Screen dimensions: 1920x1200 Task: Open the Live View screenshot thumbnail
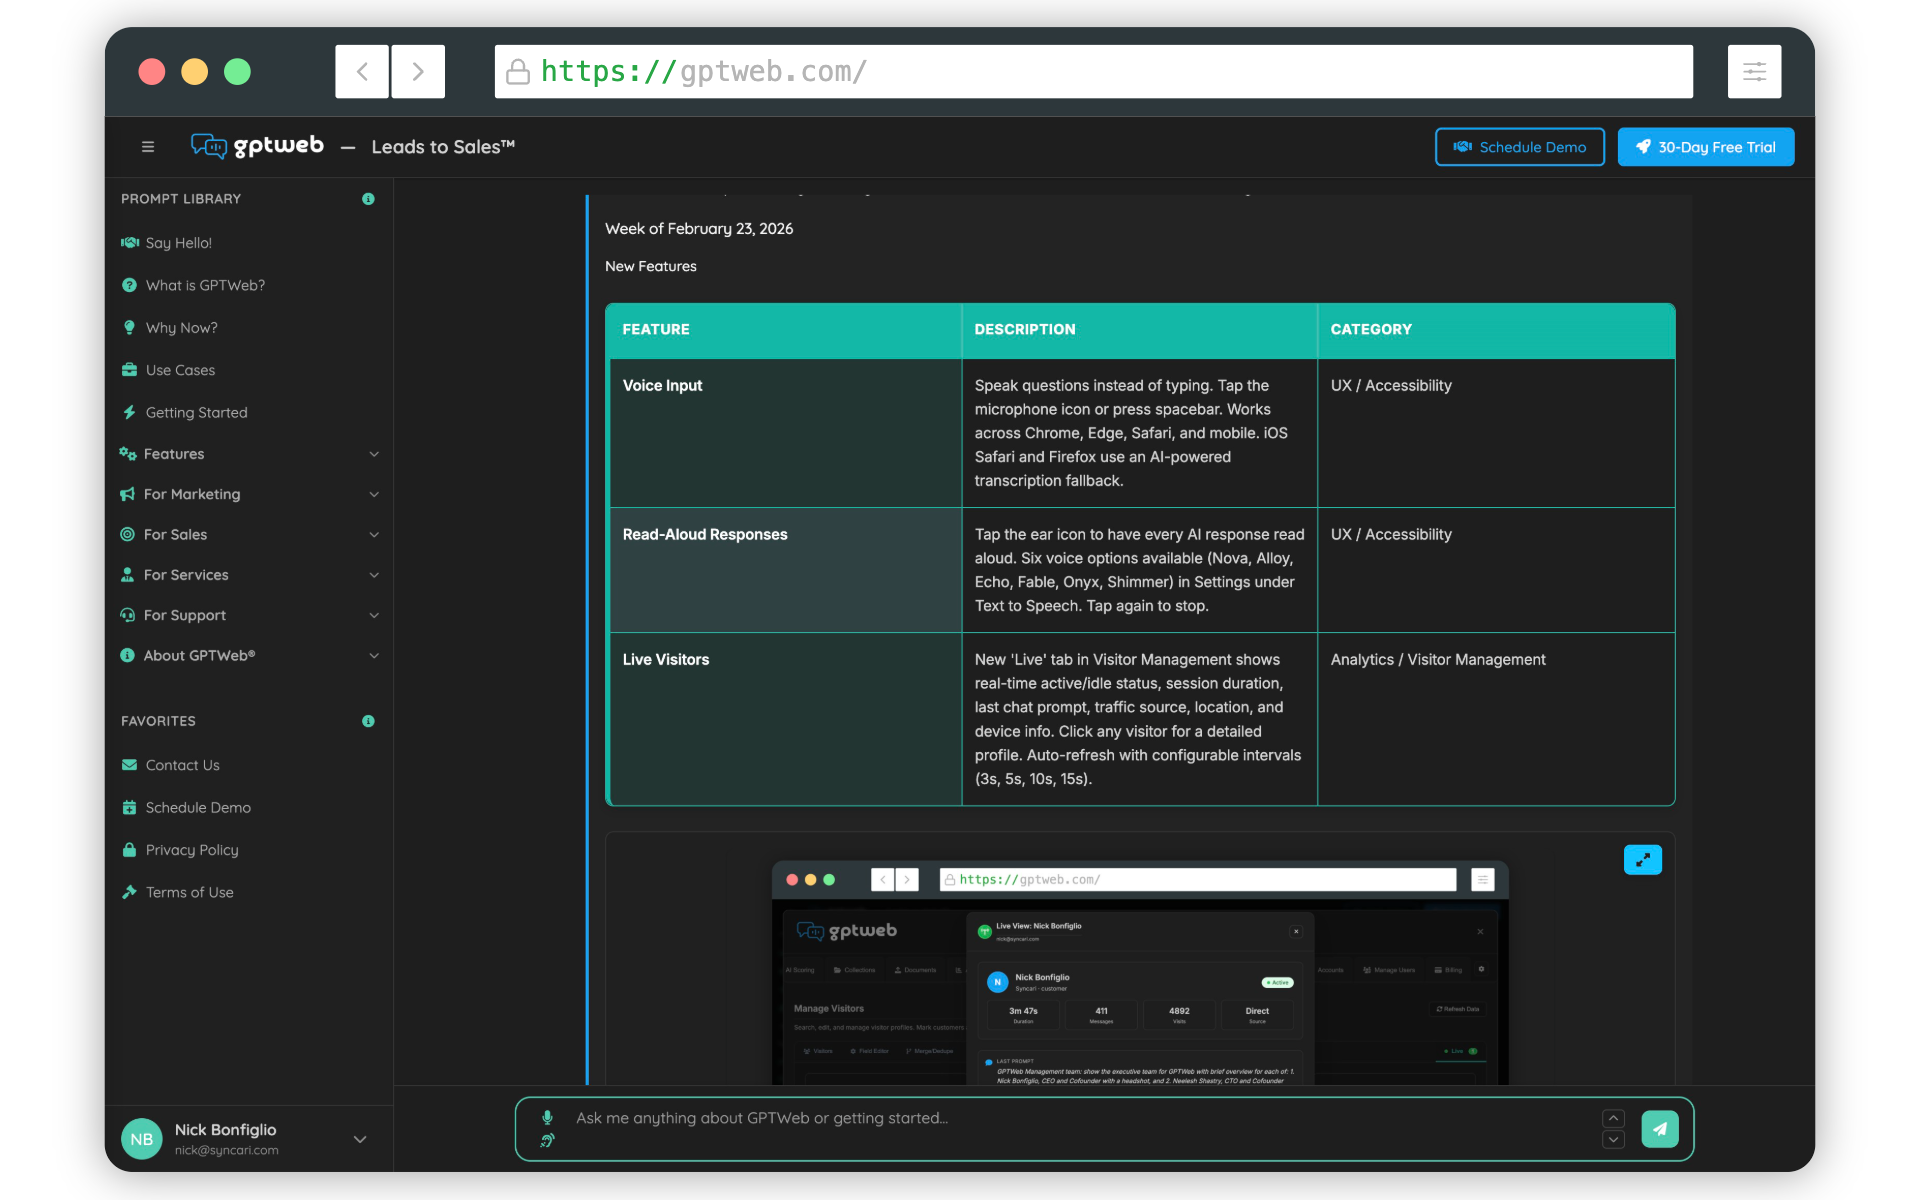(1140, 972)
